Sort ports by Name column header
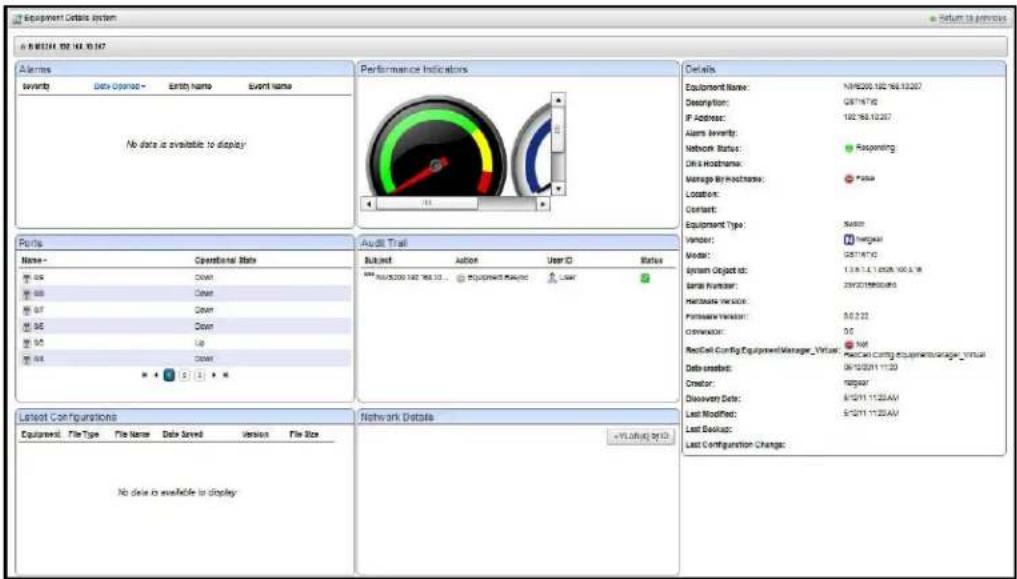The width and height of the screenshot is (1017, 579). [x=33, y=260]
